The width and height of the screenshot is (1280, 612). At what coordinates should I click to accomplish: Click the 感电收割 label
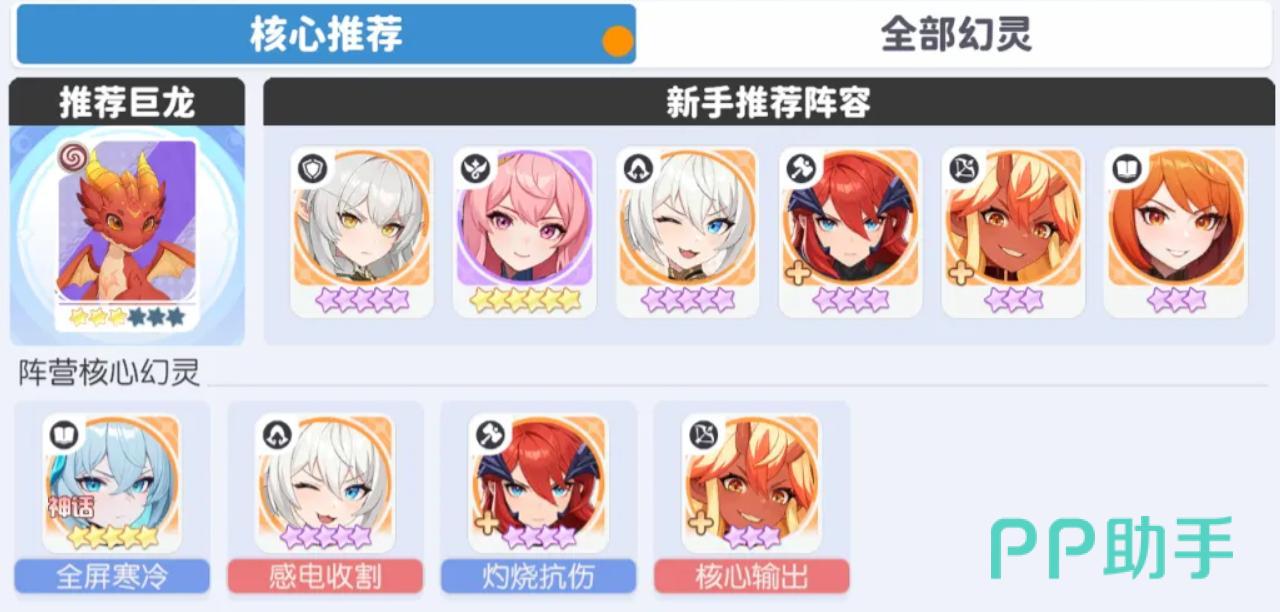pyautogui.click(x=325, y=577)
